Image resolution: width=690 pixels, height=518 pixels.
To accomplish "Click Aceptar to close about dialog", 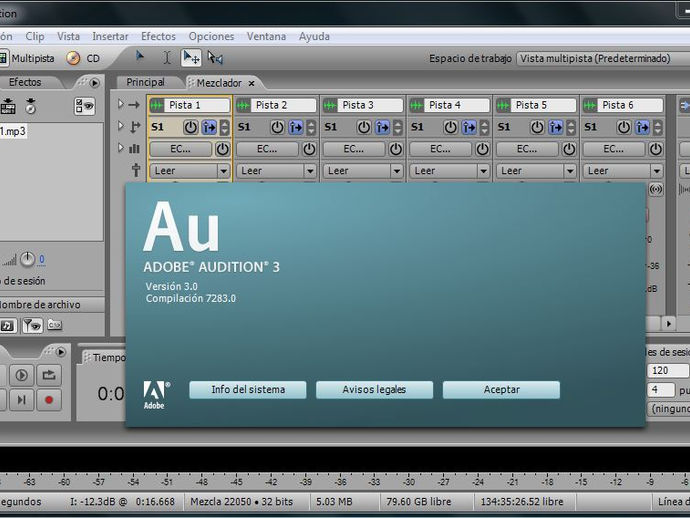I will tap(501, 390).
